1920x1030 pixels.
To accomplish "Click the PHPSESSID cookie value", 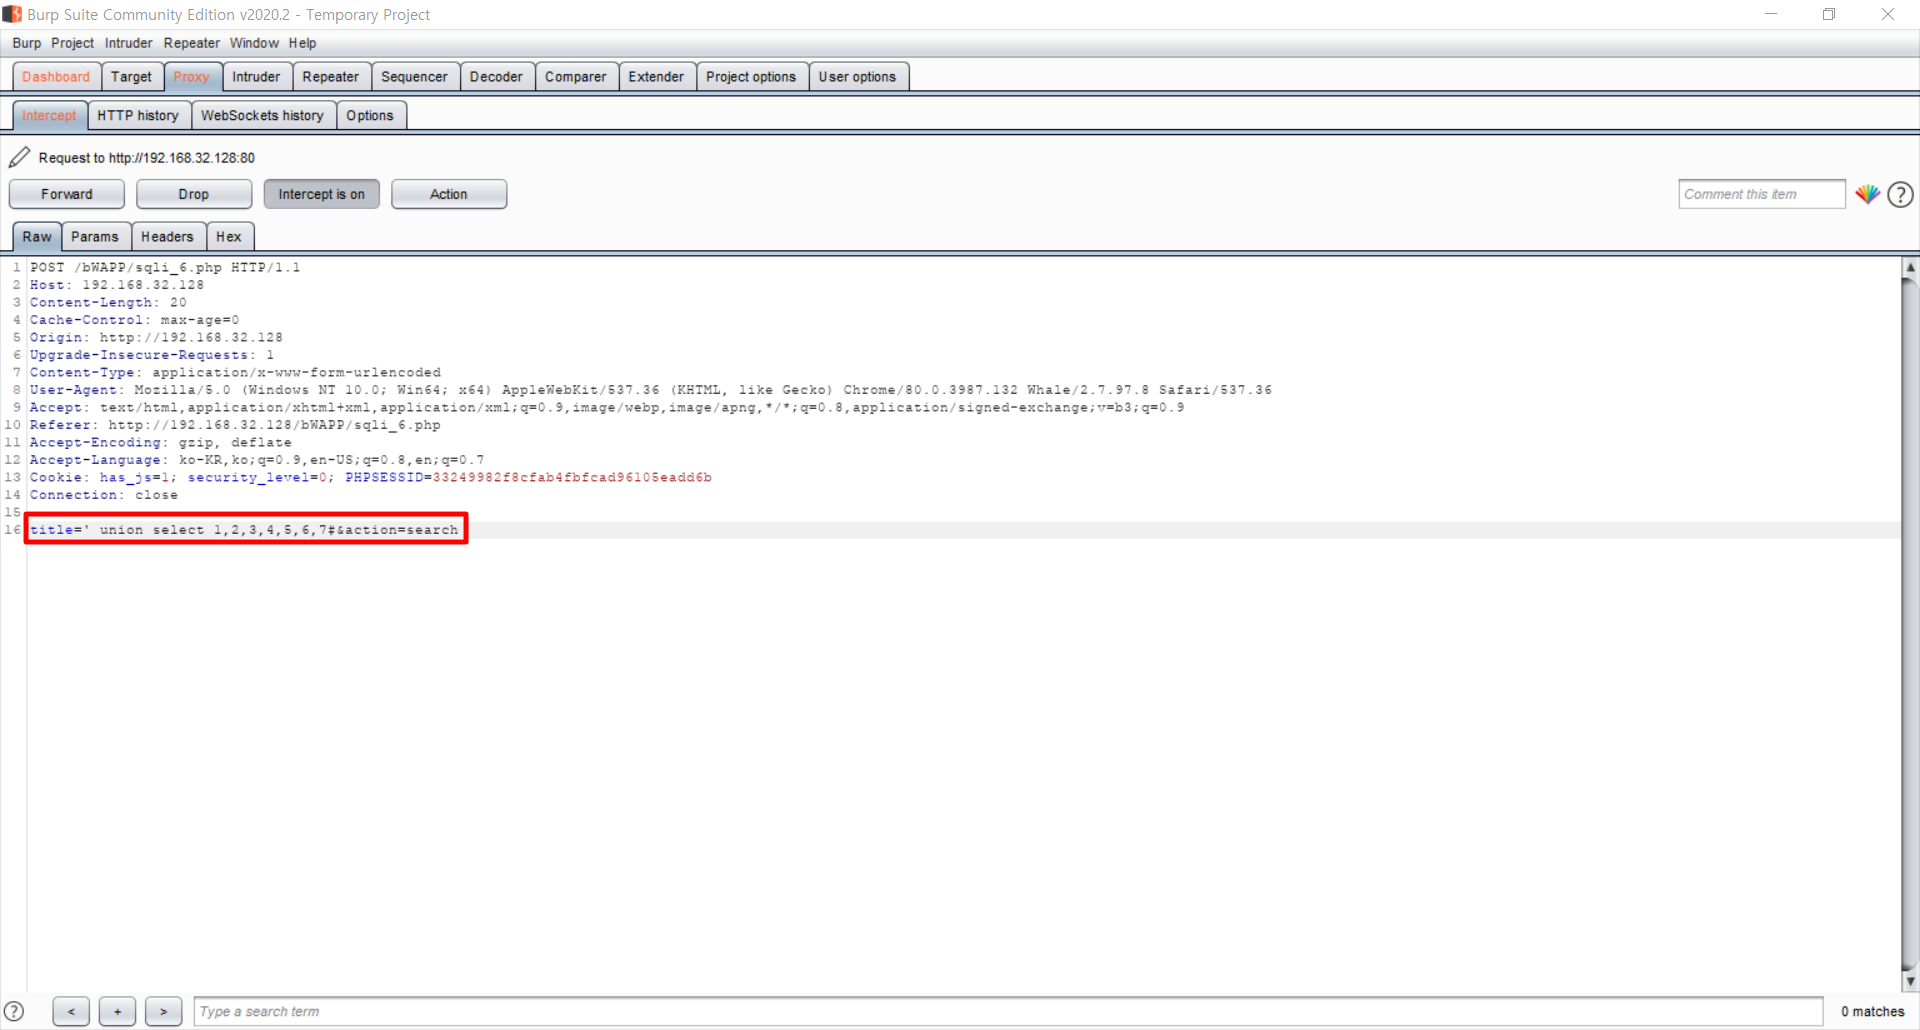I will click(572, 477).
